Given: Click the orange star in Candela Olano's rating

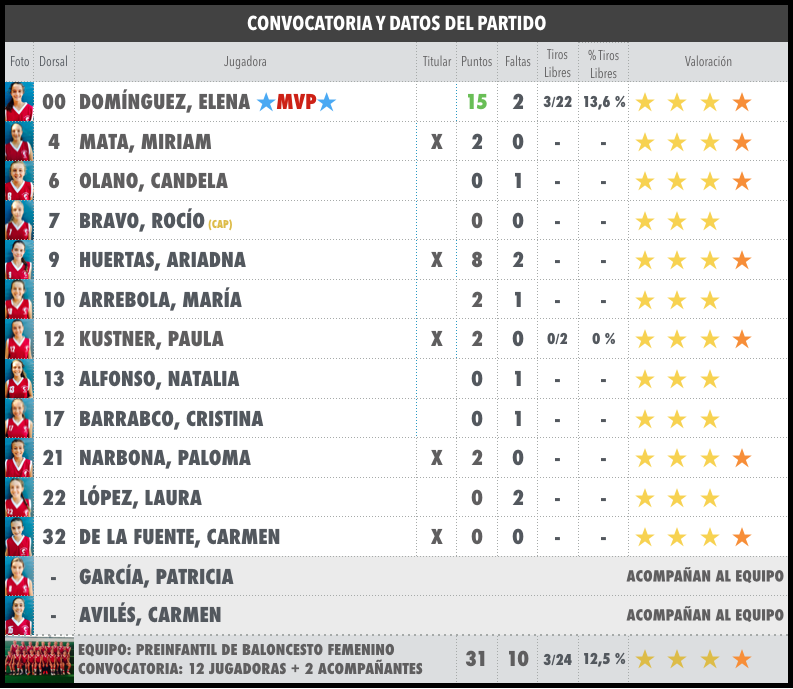Looking at the screenshot, I should (x=742, y=181).
